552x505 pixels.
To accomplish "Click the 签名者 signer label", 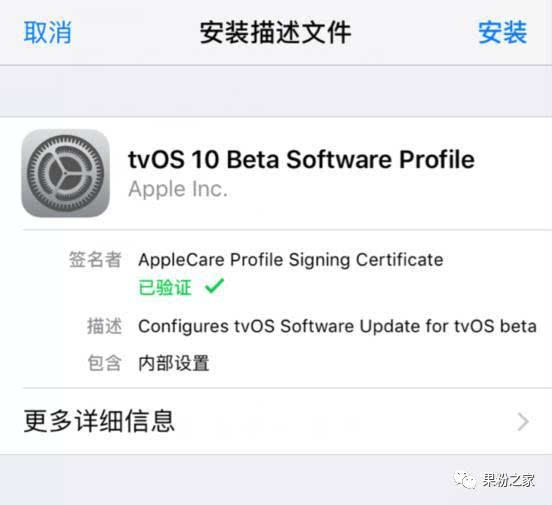I will (x=95, y=260).
